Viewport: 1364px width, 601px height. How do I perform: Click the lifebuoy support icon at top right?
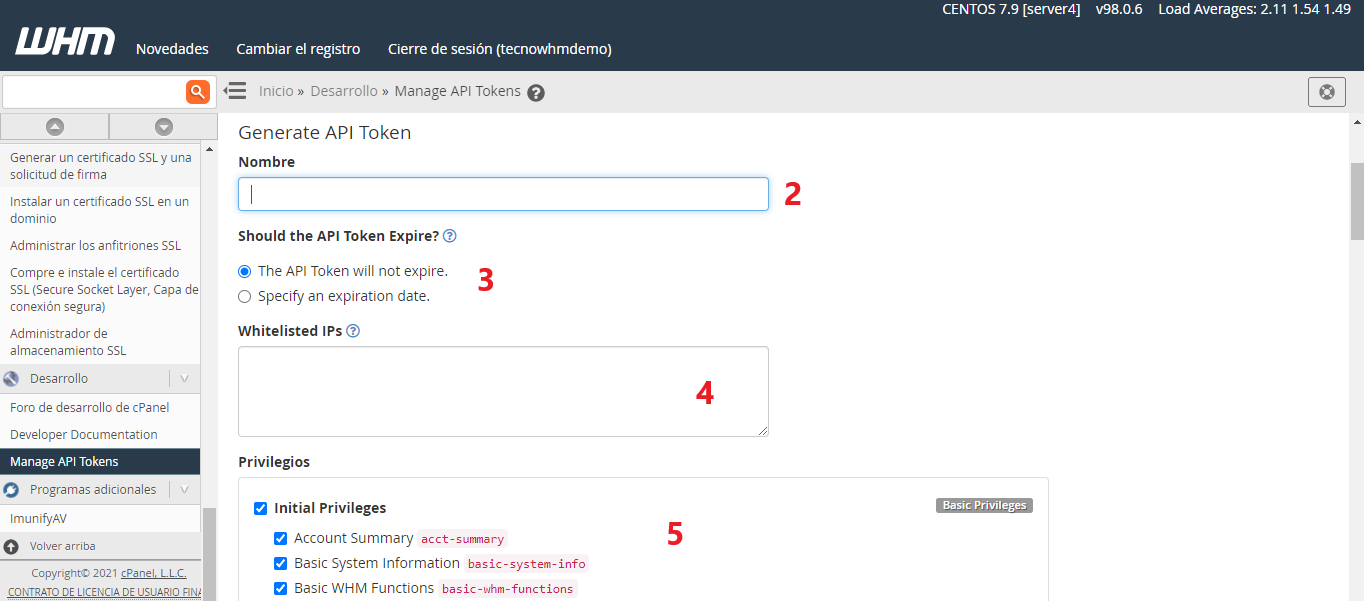pos(1326,92)
